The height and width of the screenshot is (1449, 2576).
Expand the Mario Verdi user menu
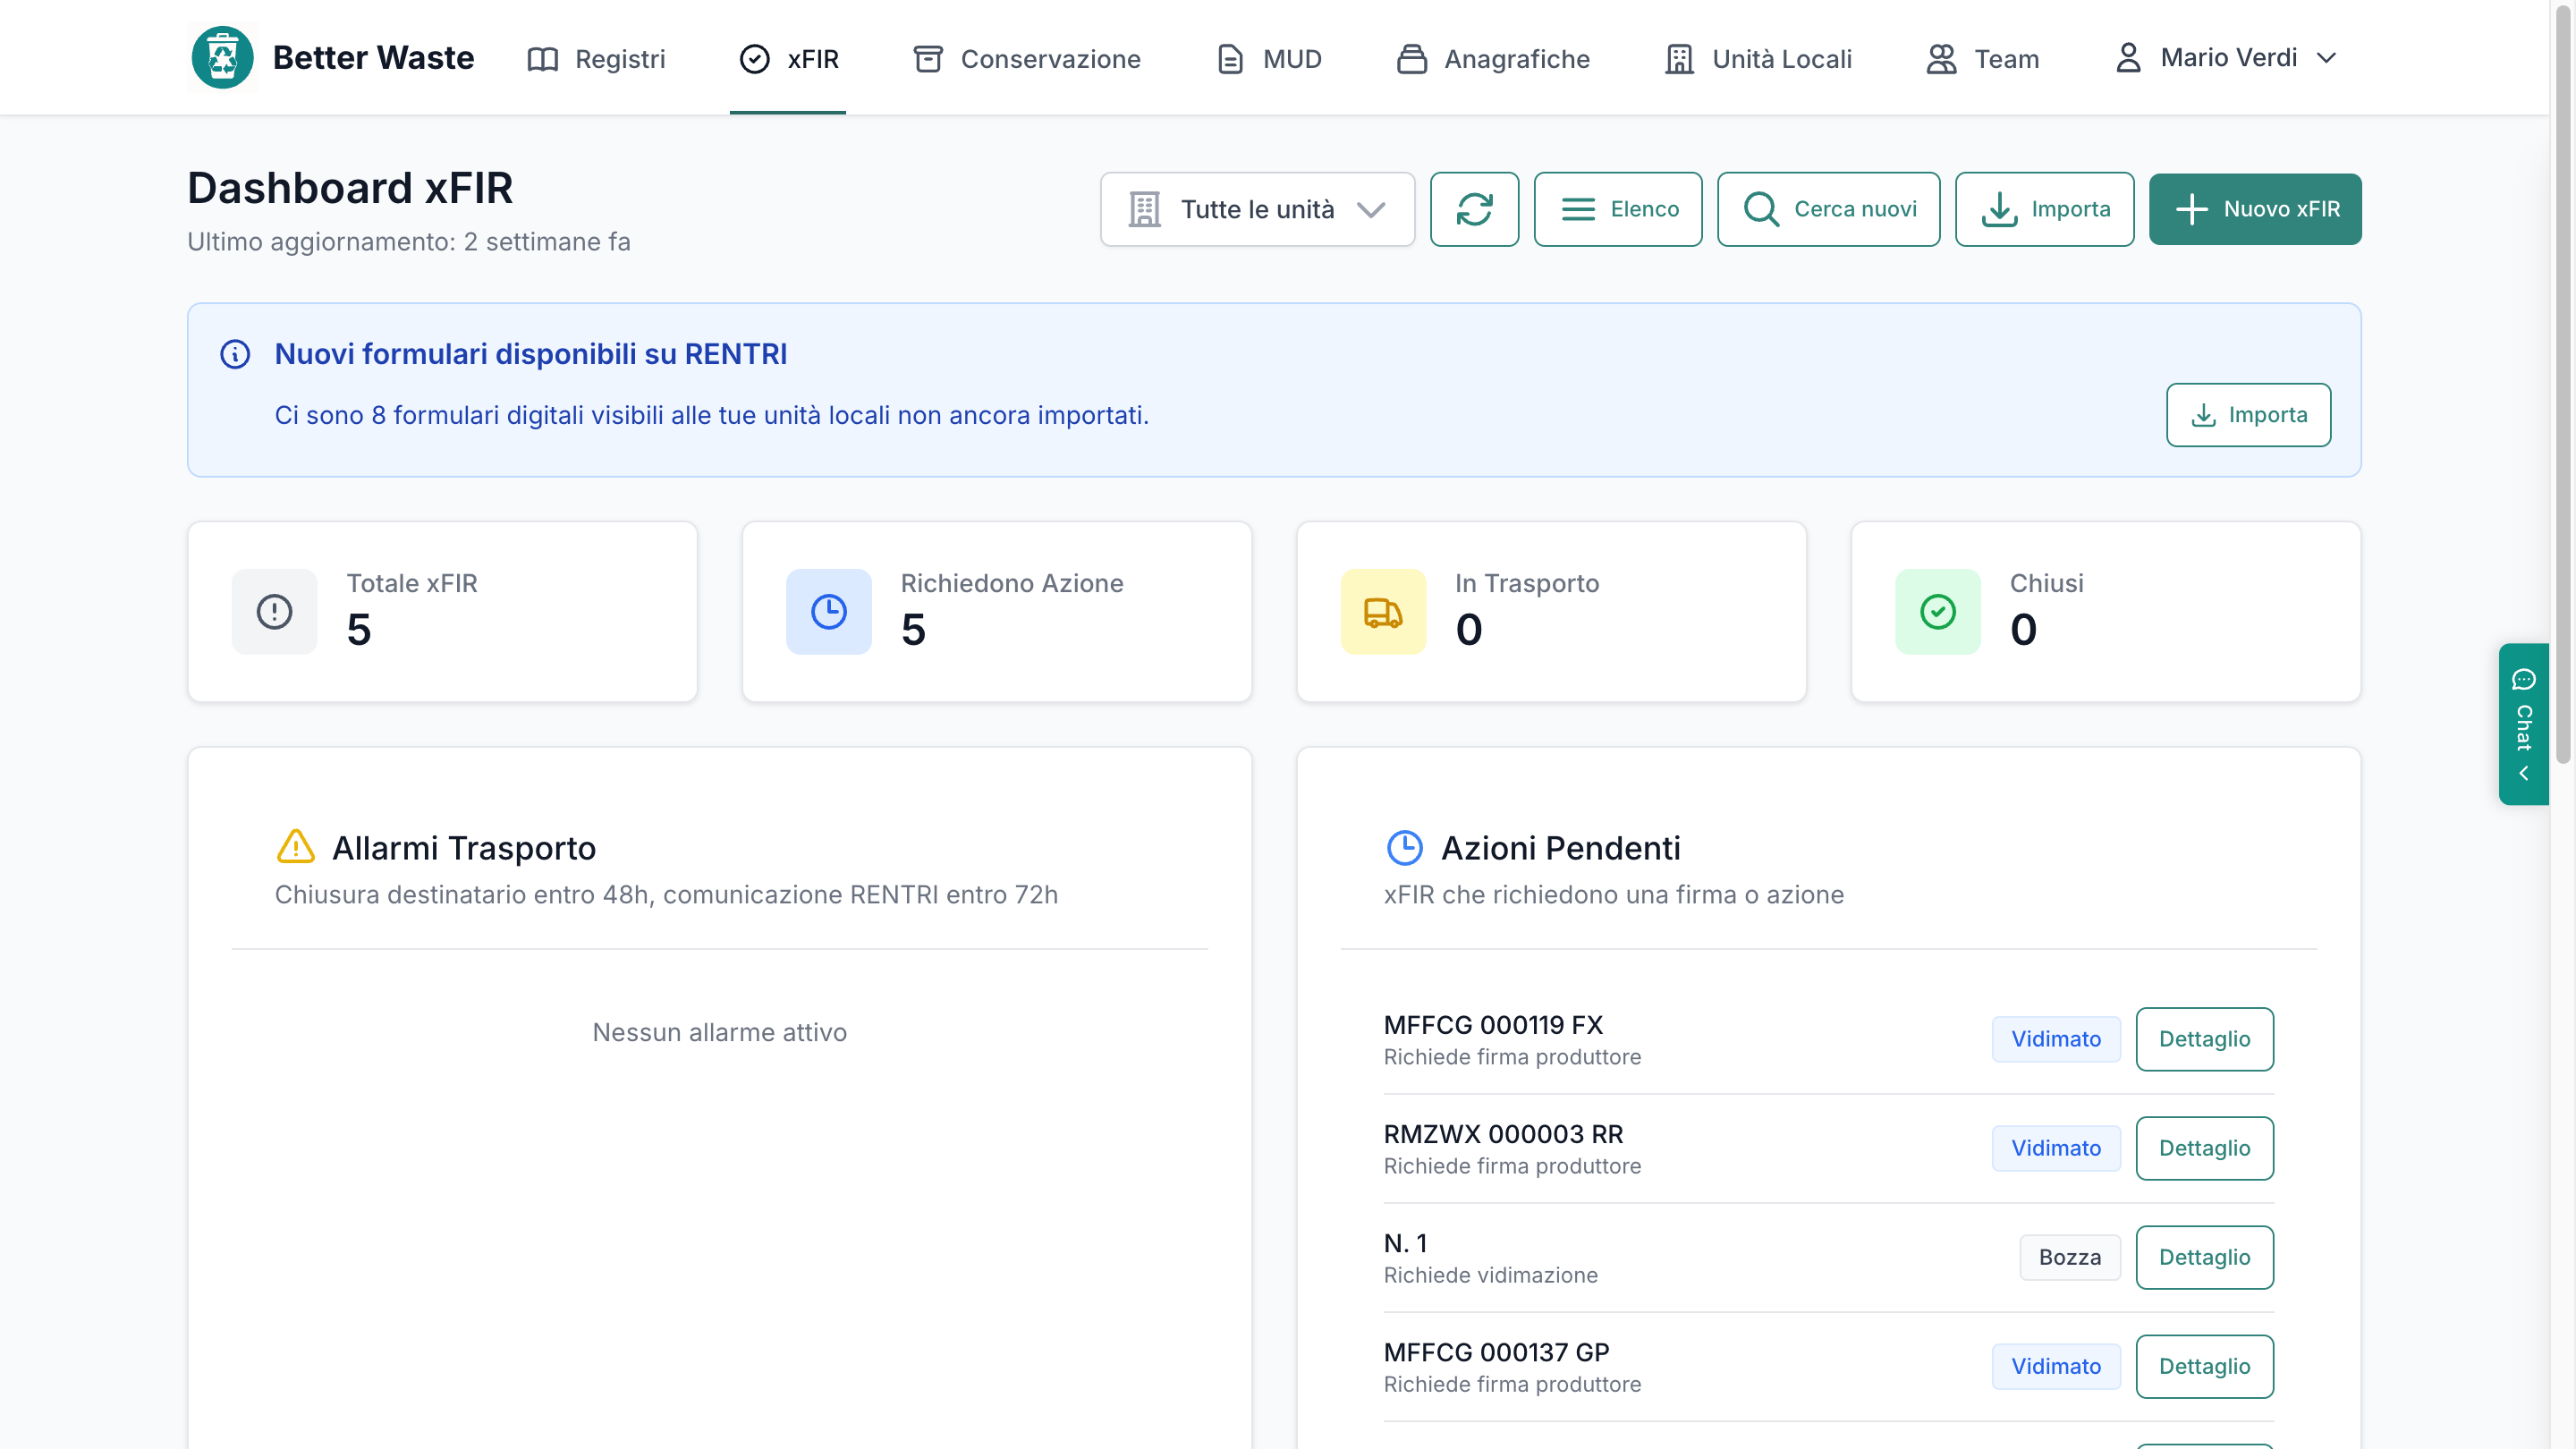point(2227,58)
